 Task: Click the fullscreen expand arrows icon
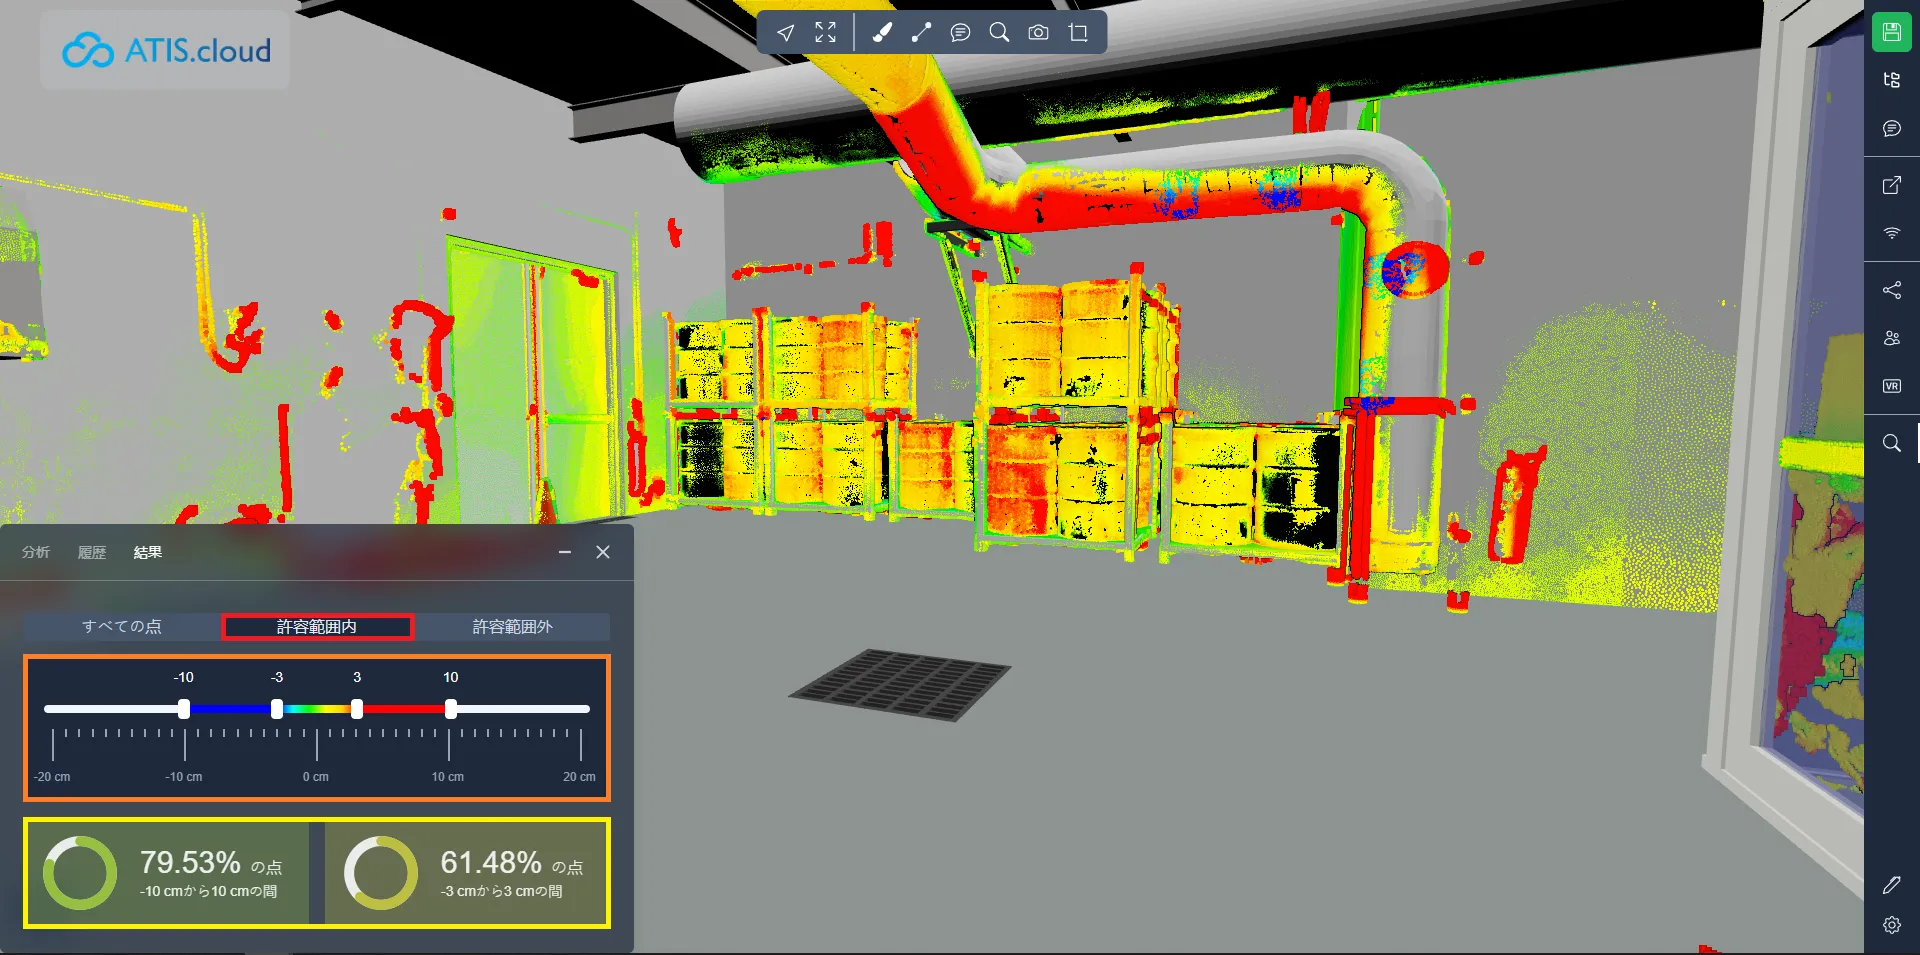pos(825,33)
